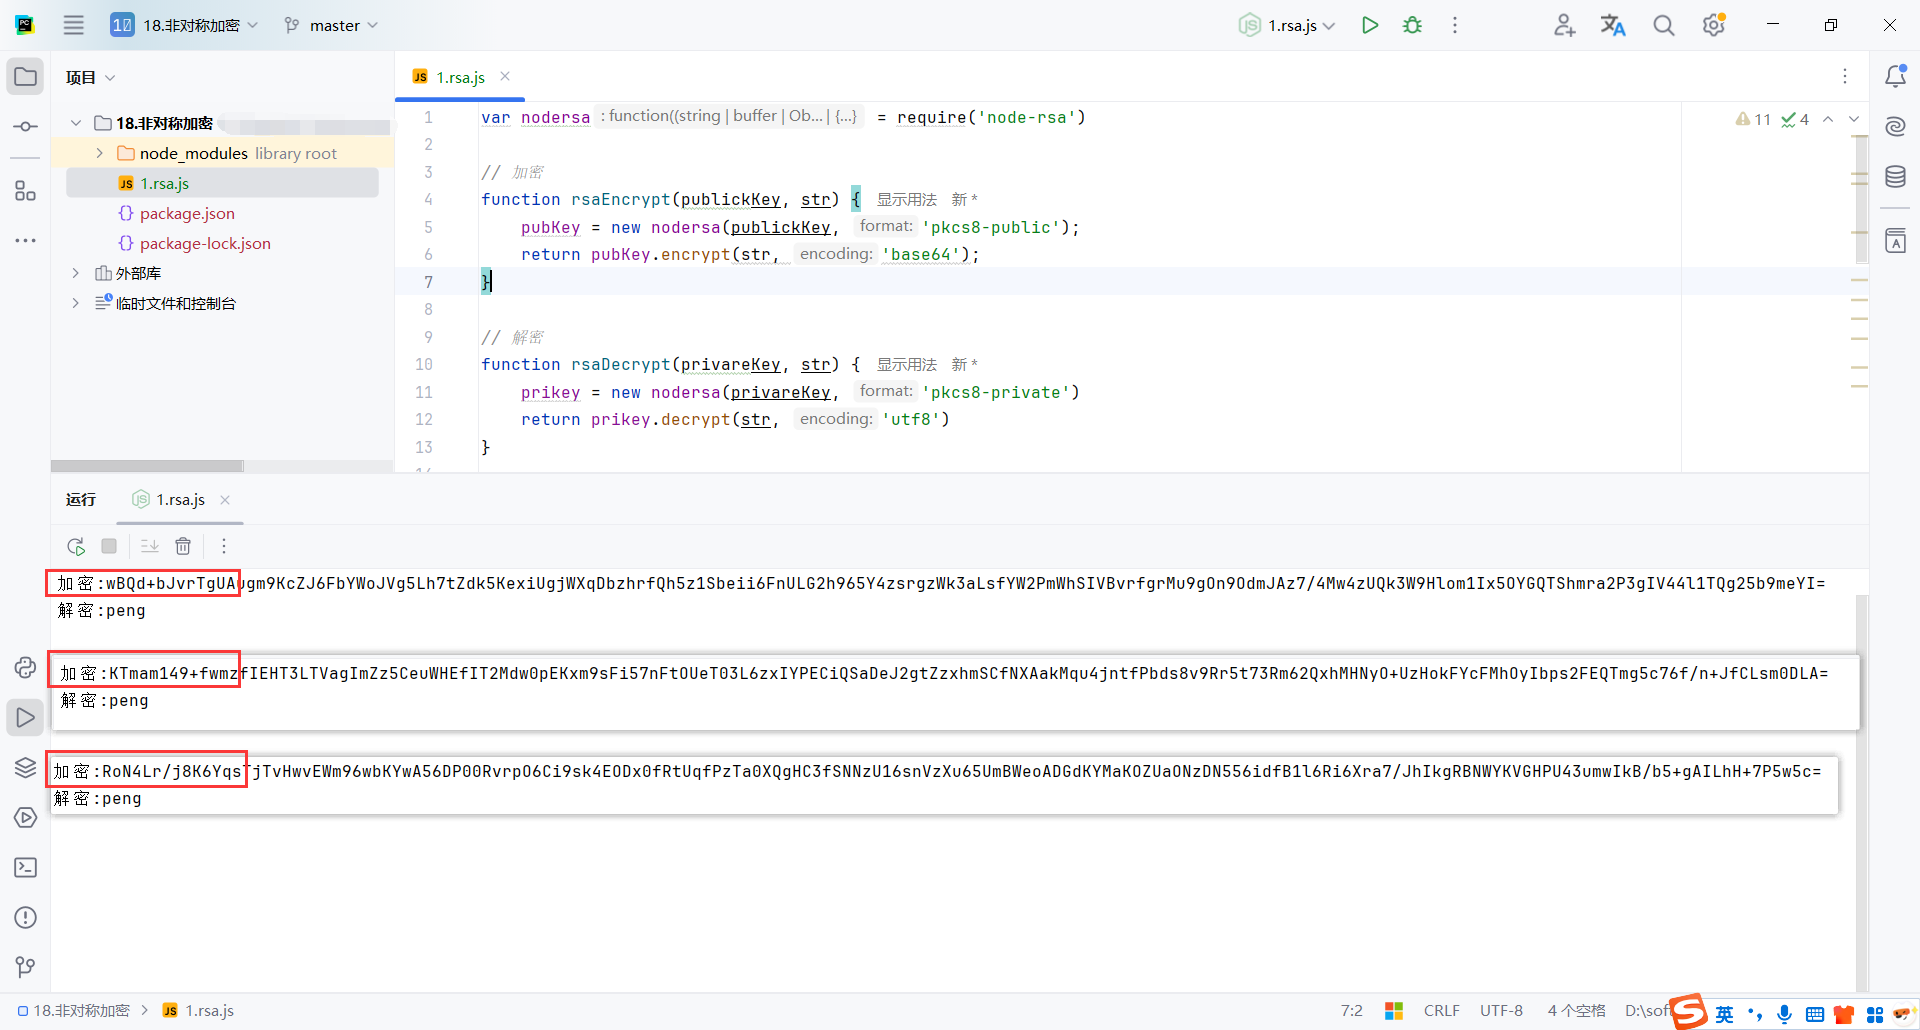Open the 18.非对称加密 project dropdown

(x=184, y=25)
